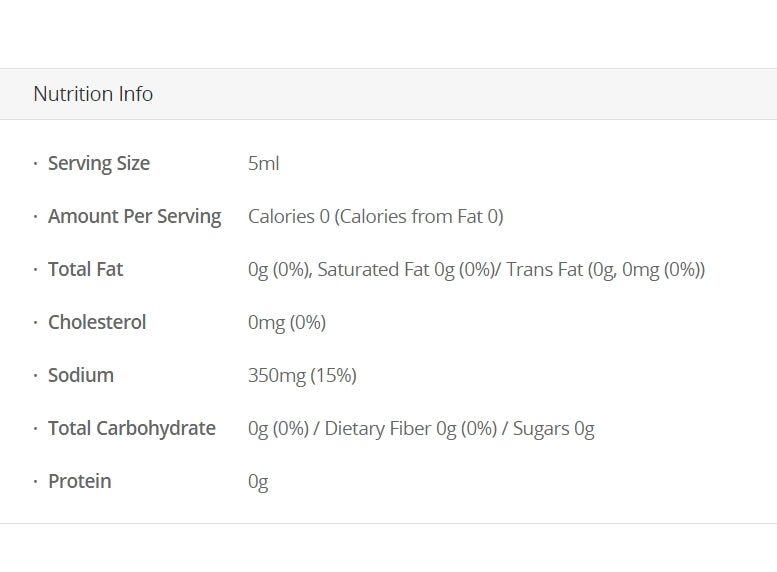Select the 5ml serving size value
This screenshot has height=572, width=777.
click(264, 163)
